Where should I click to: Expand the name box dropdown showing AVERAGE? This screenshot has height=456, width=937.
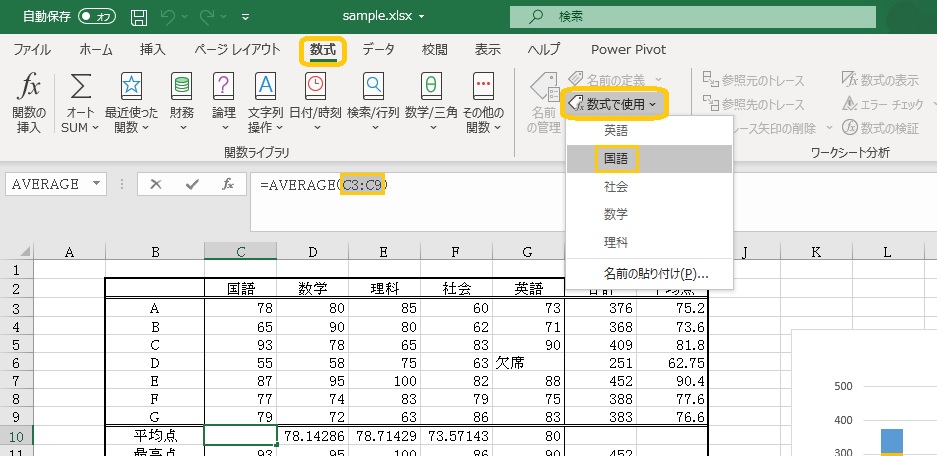(x=97, y=184)
